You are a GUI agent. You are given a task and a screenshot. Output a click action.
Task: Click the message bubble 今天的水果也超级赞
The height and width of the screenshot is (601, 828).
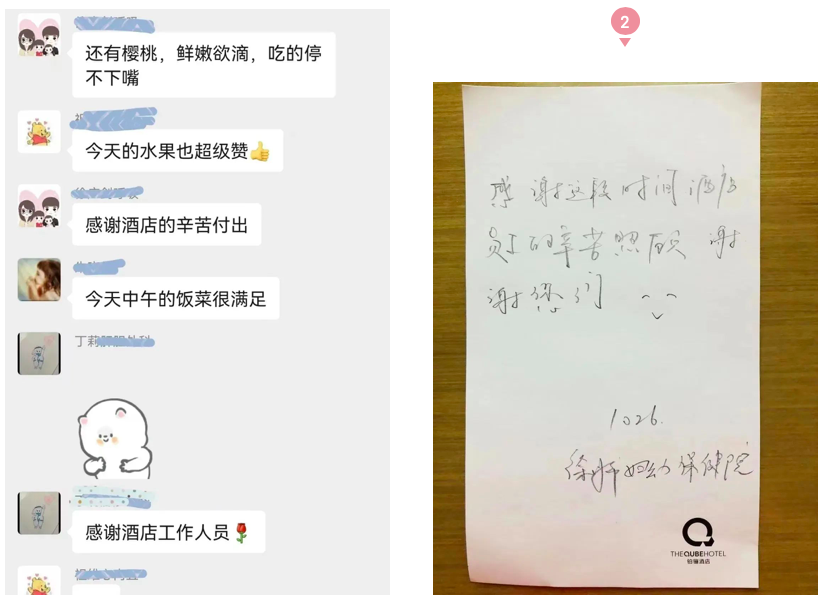178,151
